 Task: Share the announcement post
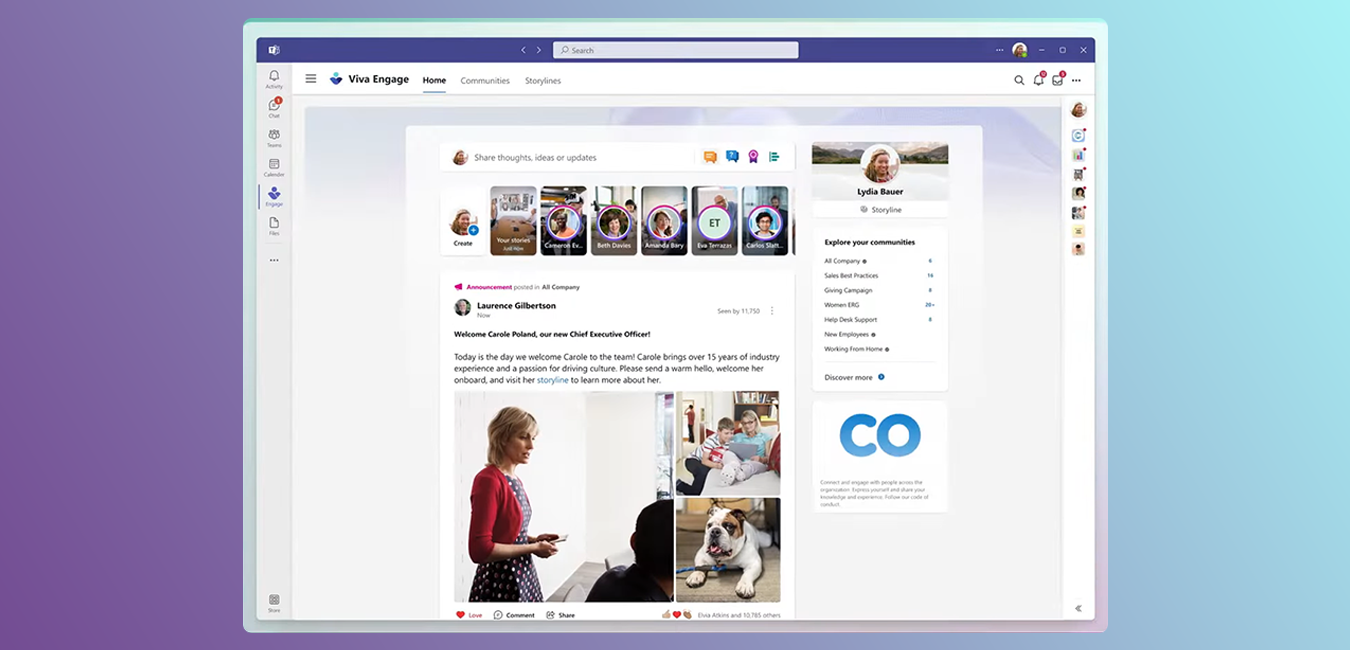point(561,615)
